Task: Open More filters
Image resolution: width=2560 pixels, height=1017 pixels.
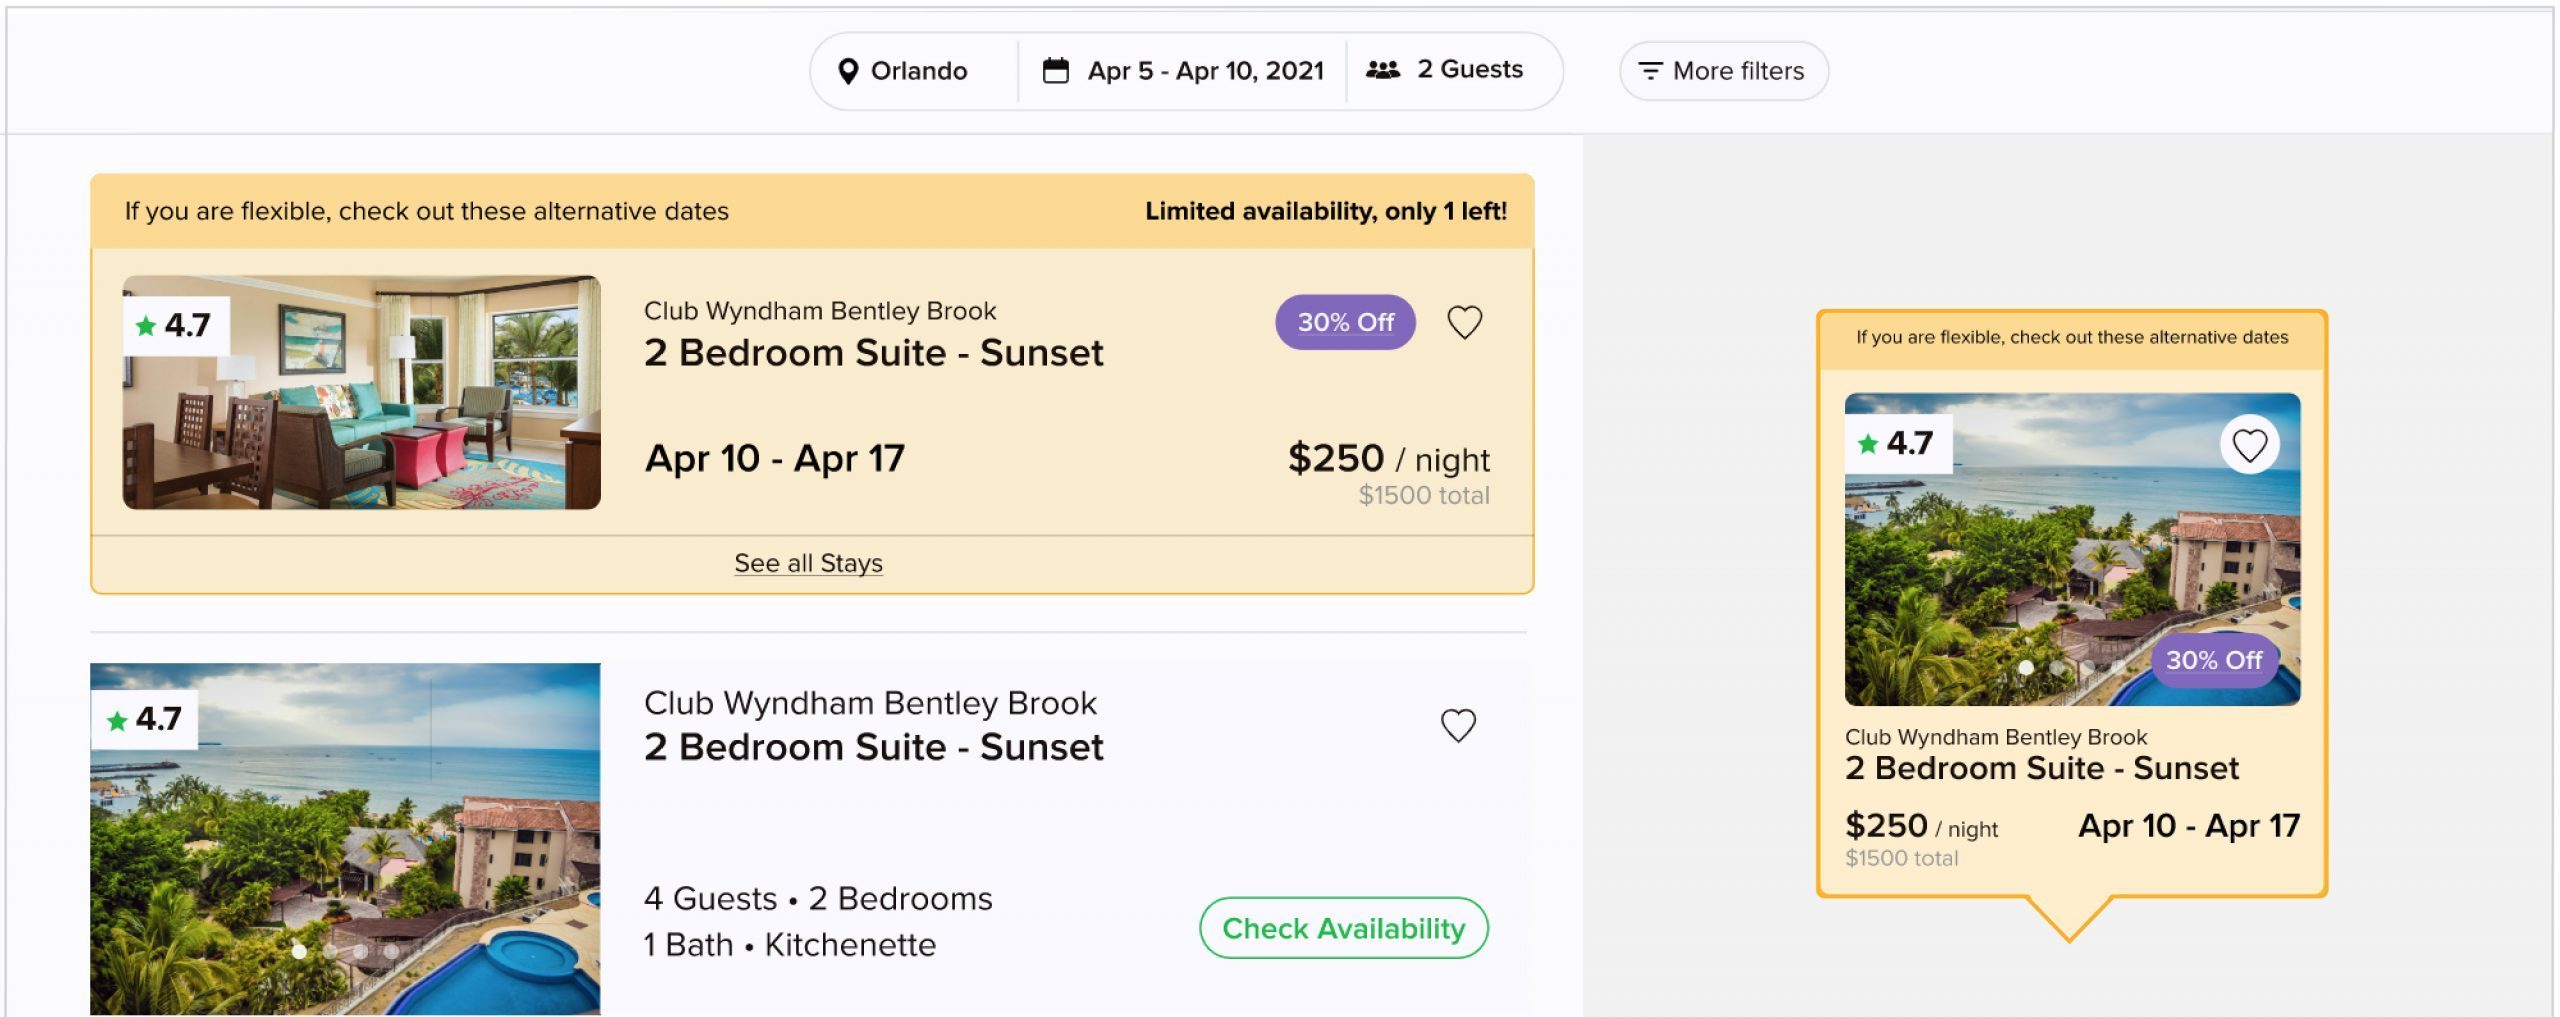Action: (x=1723, y=71)
